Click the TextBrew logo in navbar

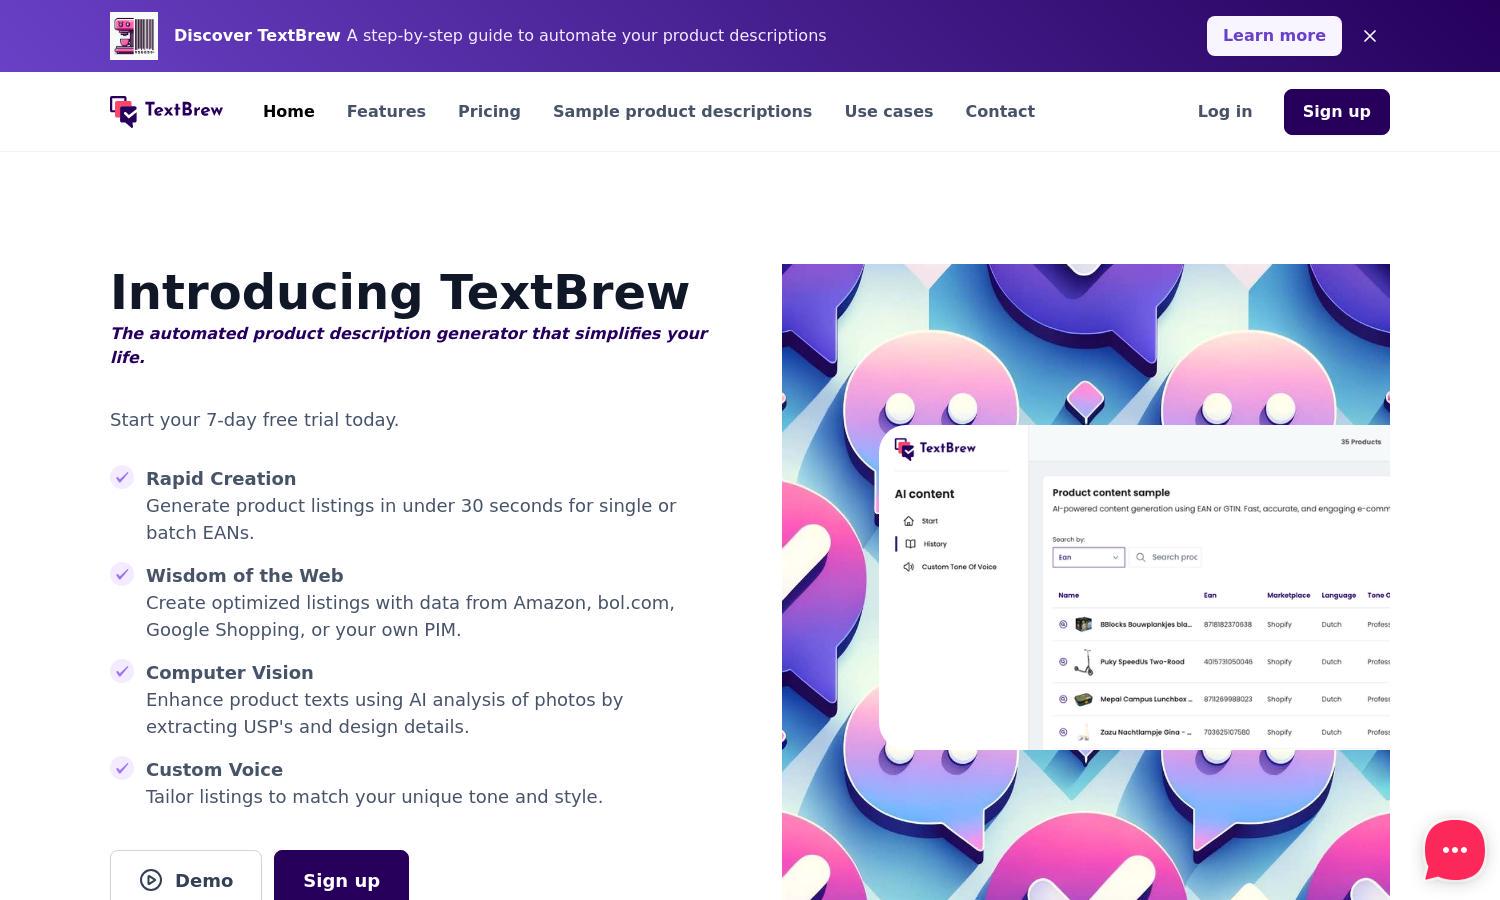click(167, 111)
